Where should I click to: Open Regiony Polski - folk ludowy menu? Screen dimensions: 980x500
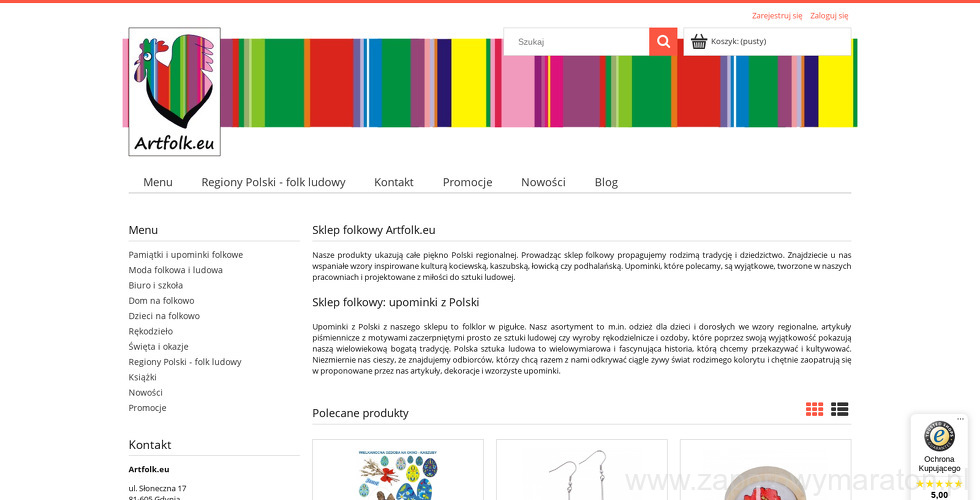(x=273, y=182)
